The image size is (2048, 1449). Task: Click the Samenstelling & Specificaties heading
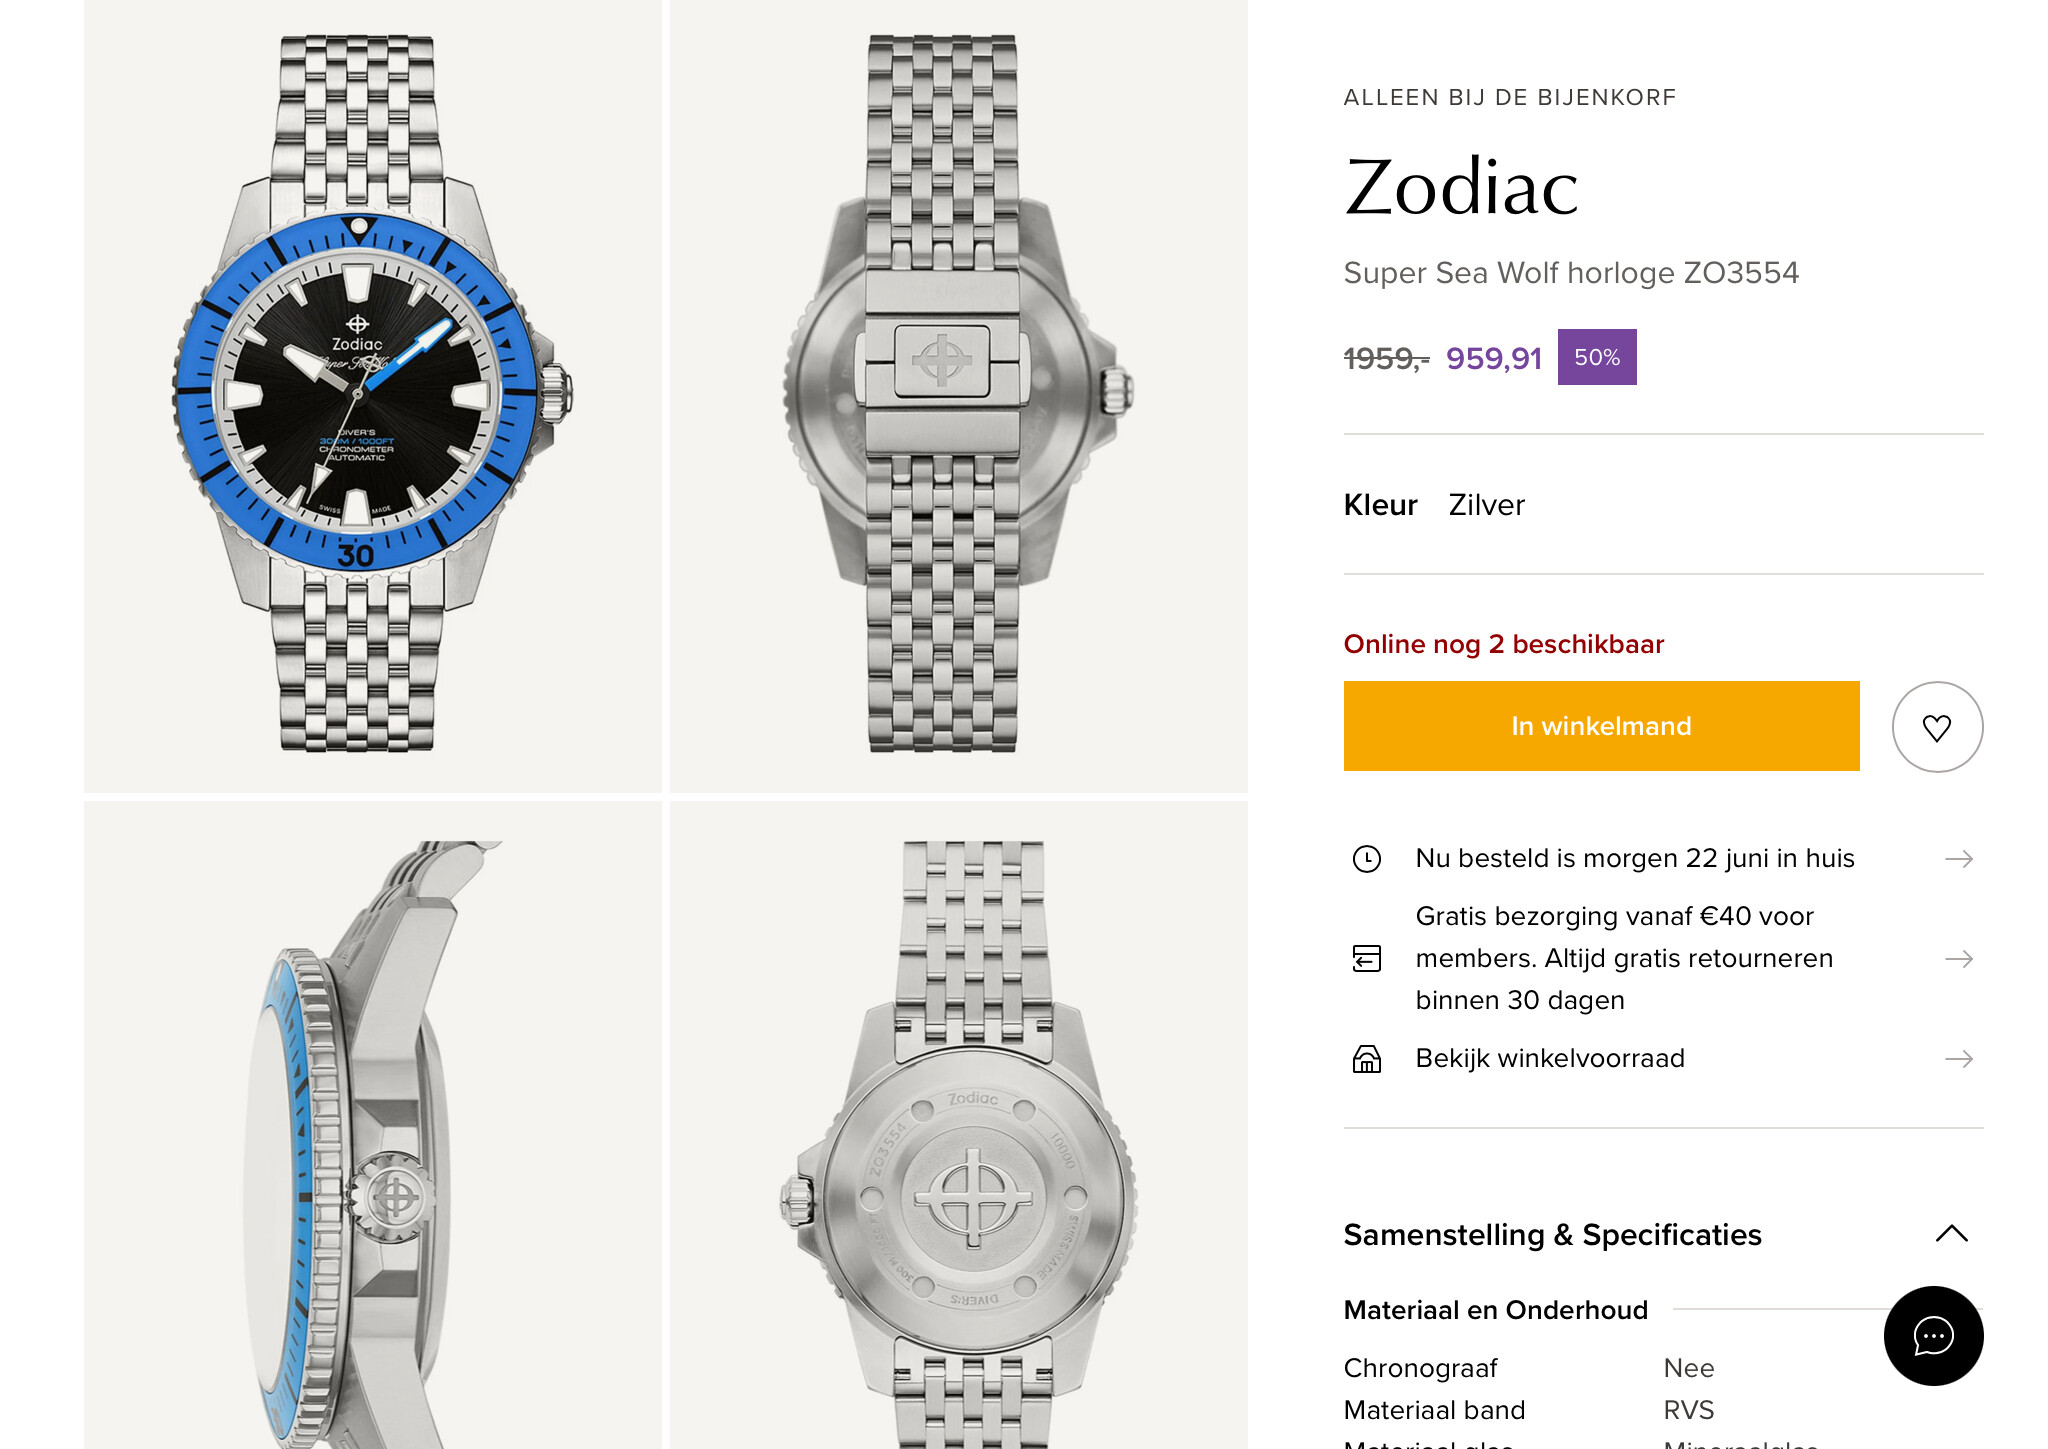tap(1552, 1235)
